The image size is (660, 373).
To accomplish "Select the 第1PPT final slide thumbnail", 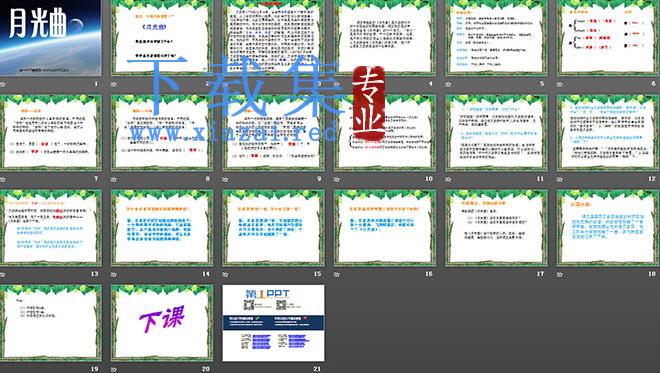I will 274,322.
